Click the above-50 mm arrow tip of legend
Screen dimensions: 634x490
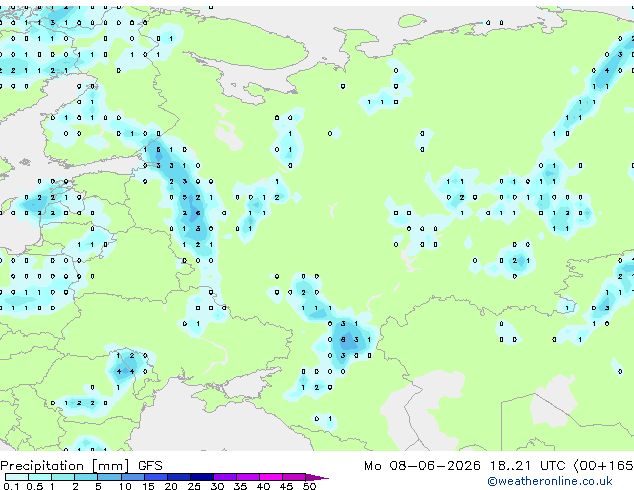[x=317, y=477]
